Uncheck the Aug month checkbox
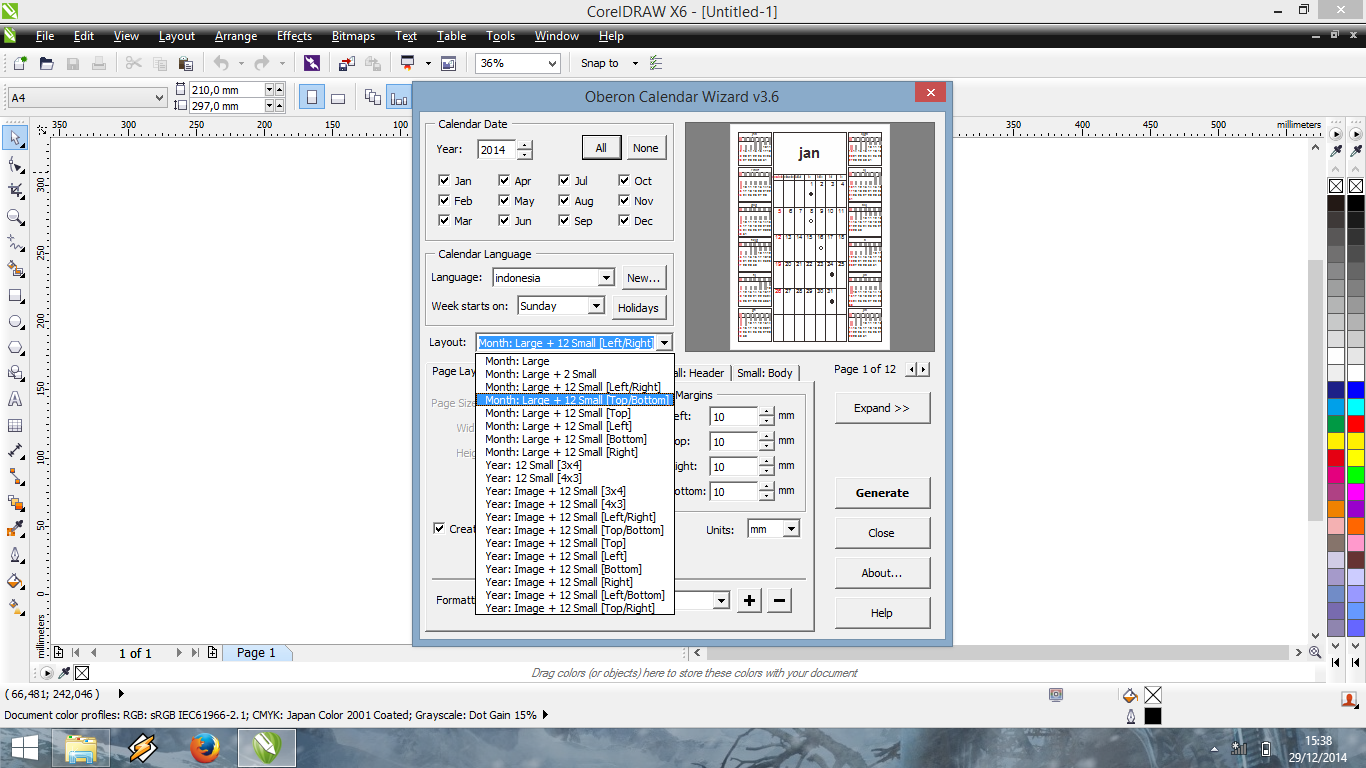 [565, 200]
